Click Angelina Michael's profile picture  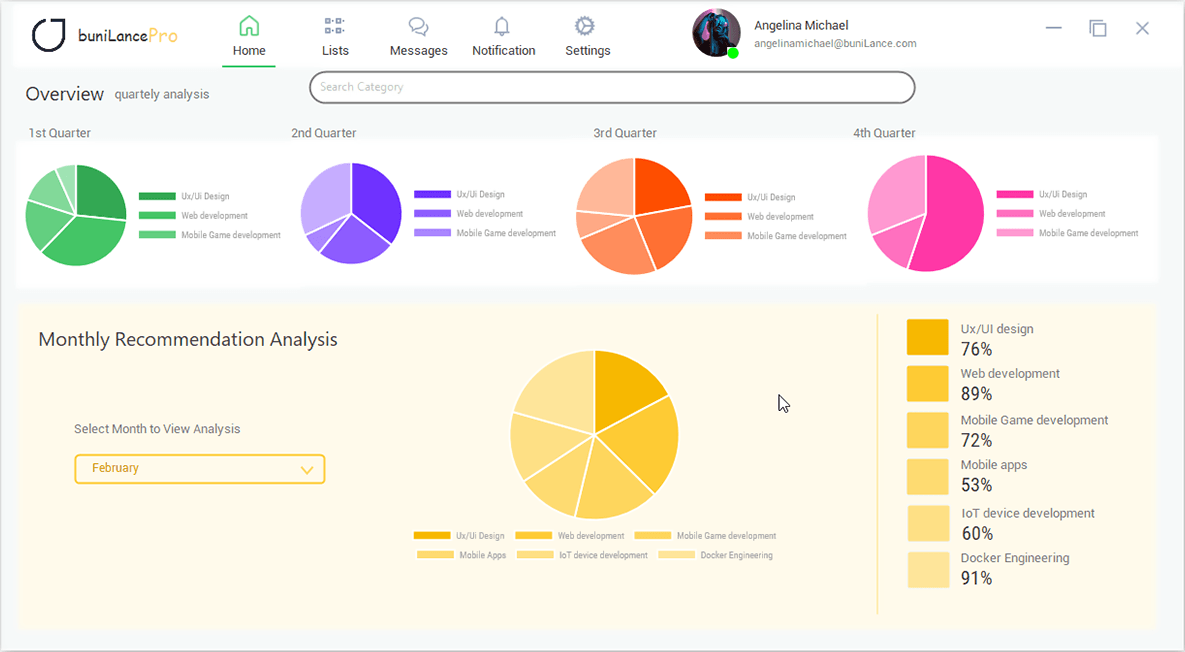point(715,32)
